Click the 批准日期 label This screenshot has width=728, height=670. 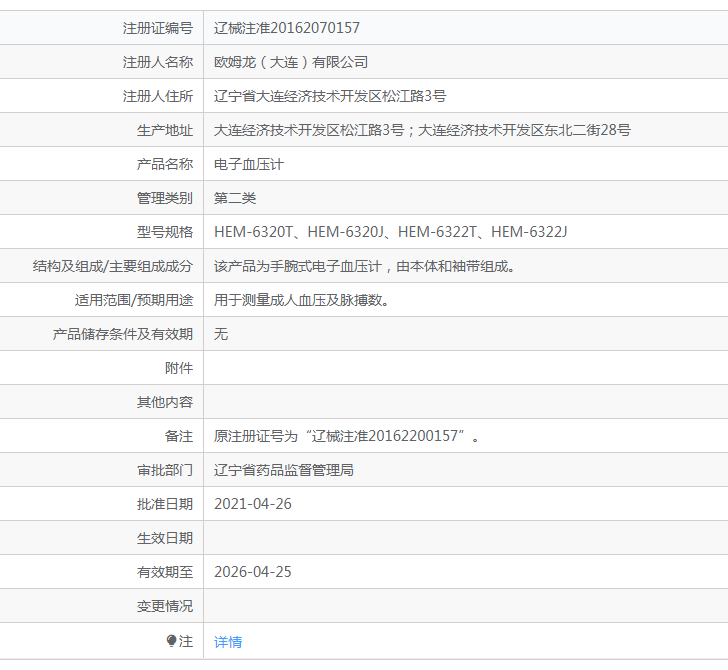coord(165,504)
